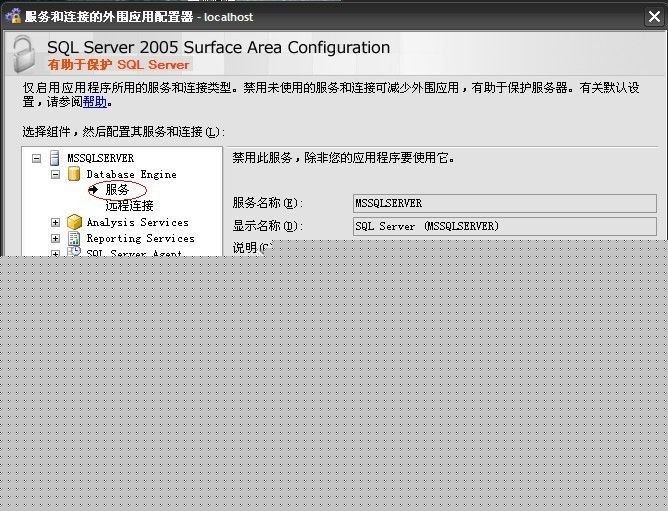Screen dimensions: 668x511
Task: Click the Analysis Services cube icon
Action: tap(74, 222)
